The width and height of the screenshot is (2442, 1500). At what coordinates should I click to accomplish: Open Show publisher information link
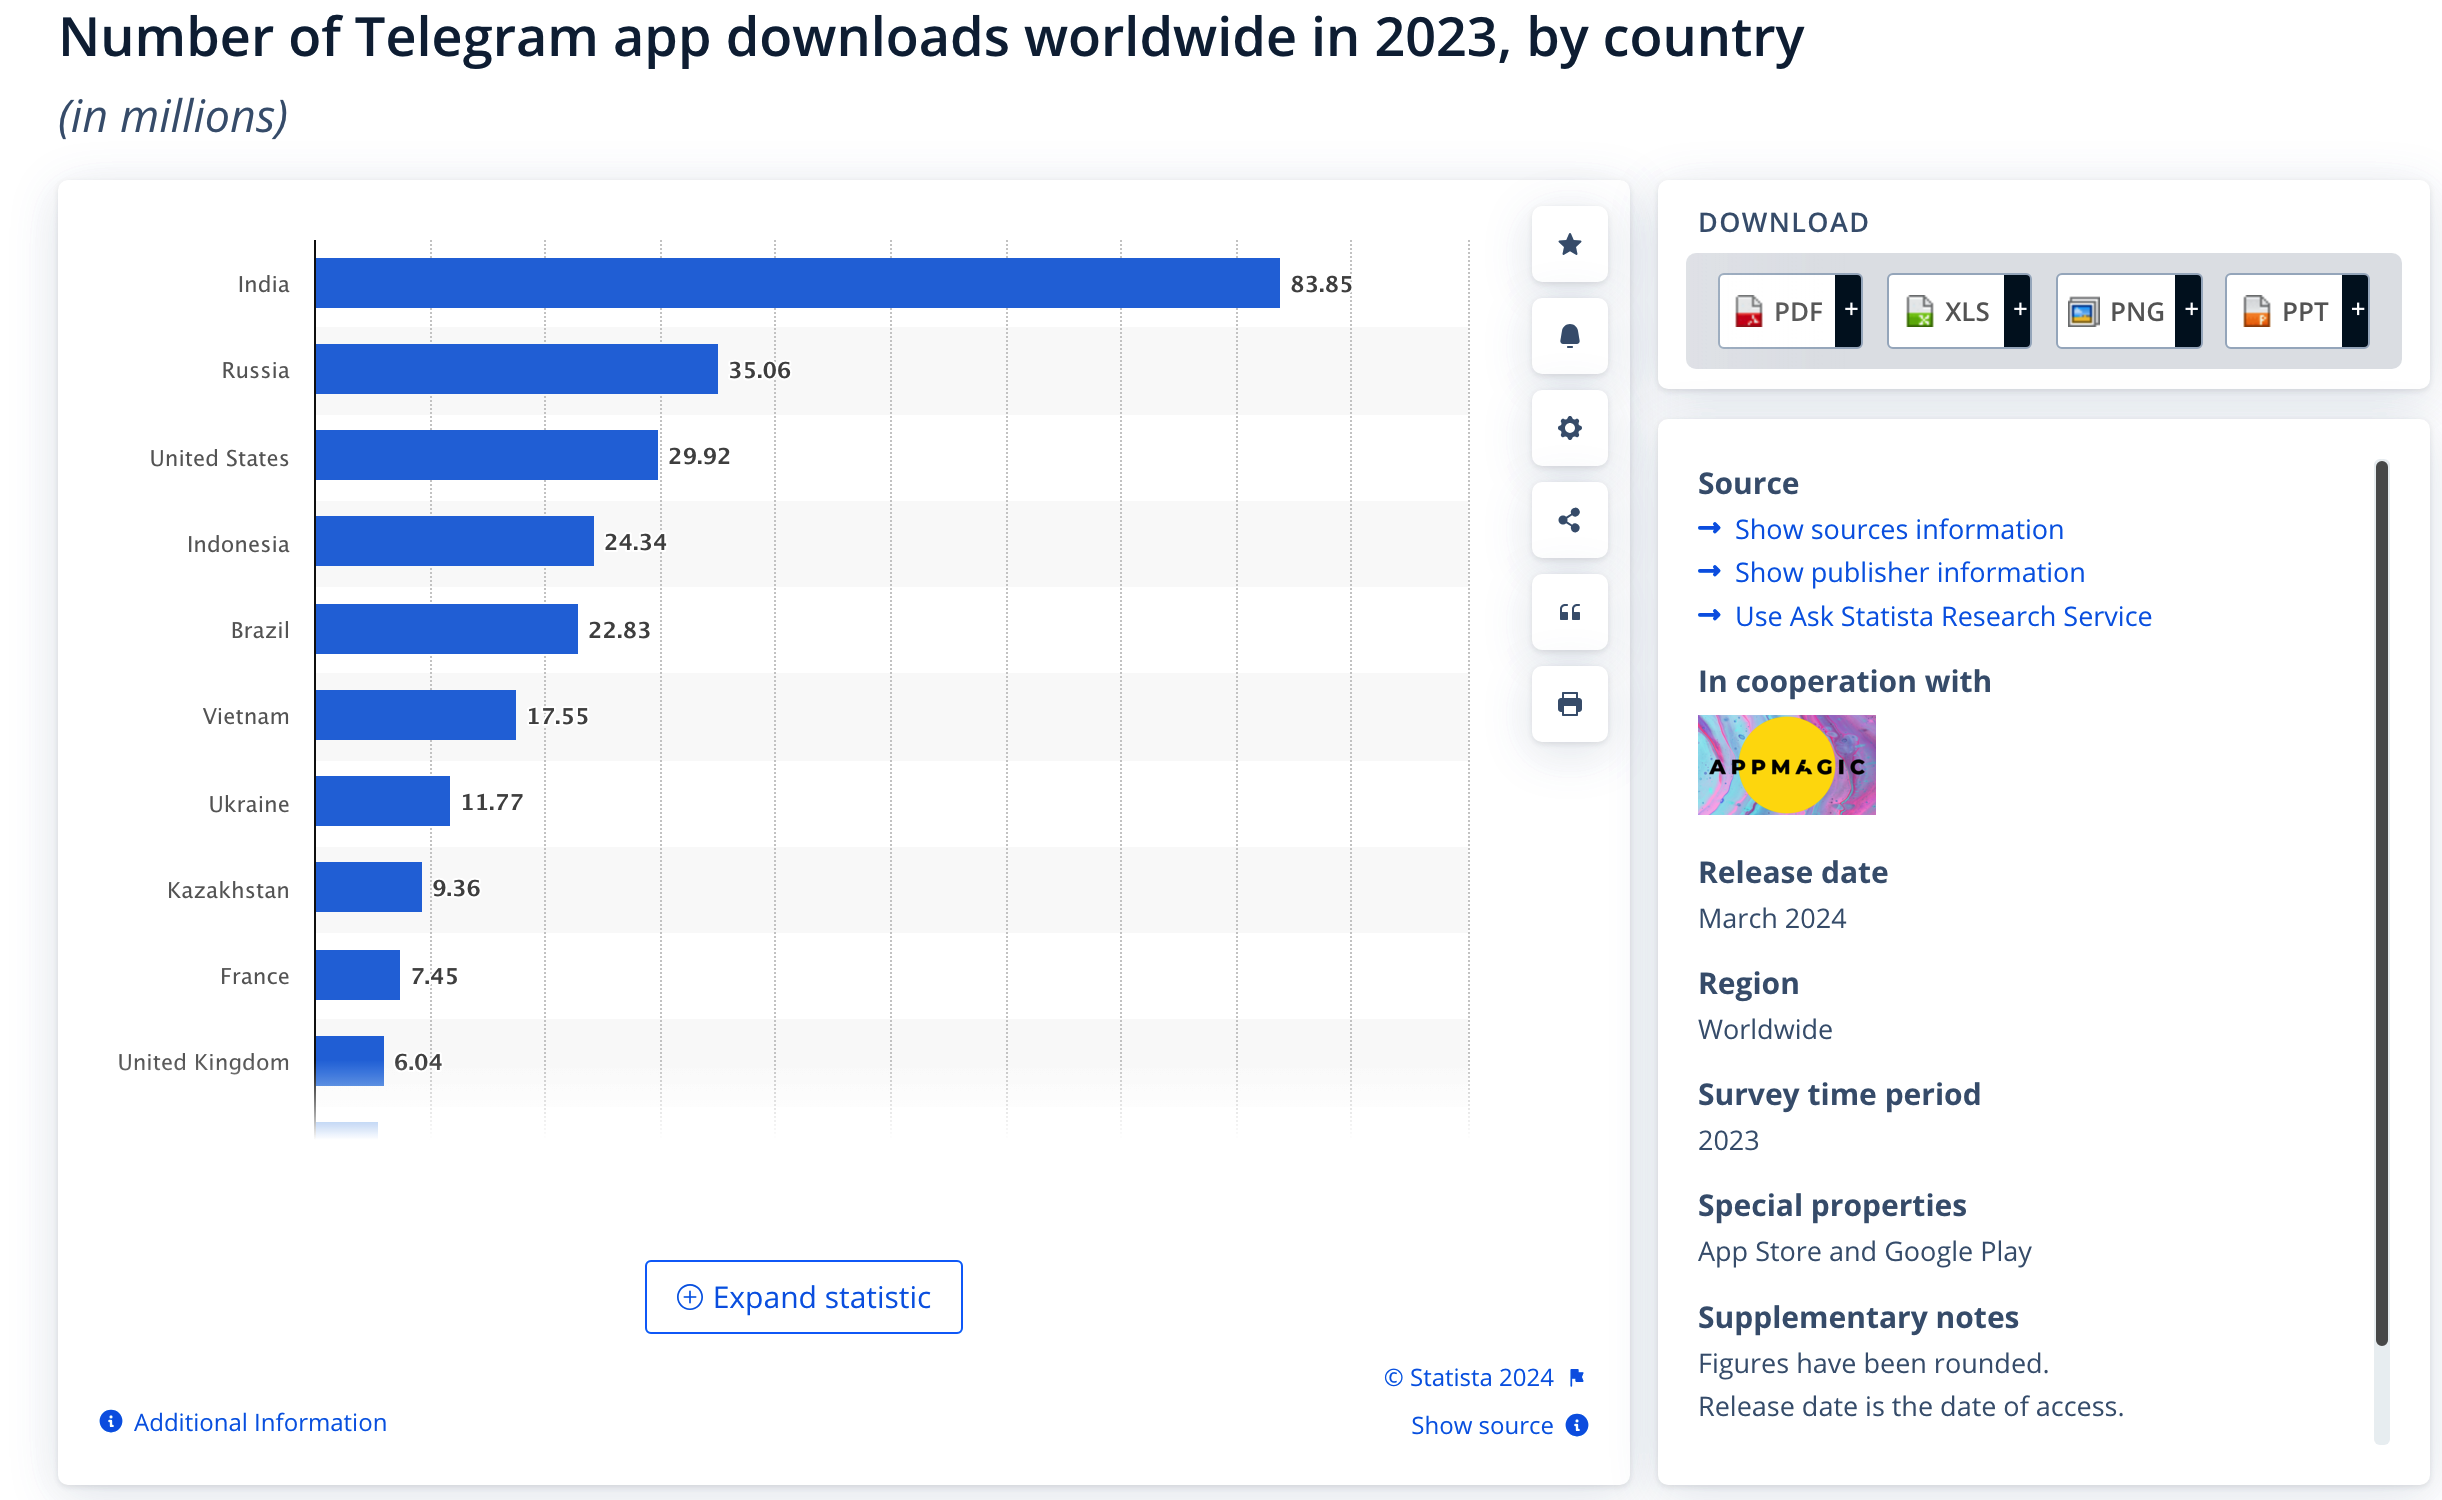(x=1909, y=572)
